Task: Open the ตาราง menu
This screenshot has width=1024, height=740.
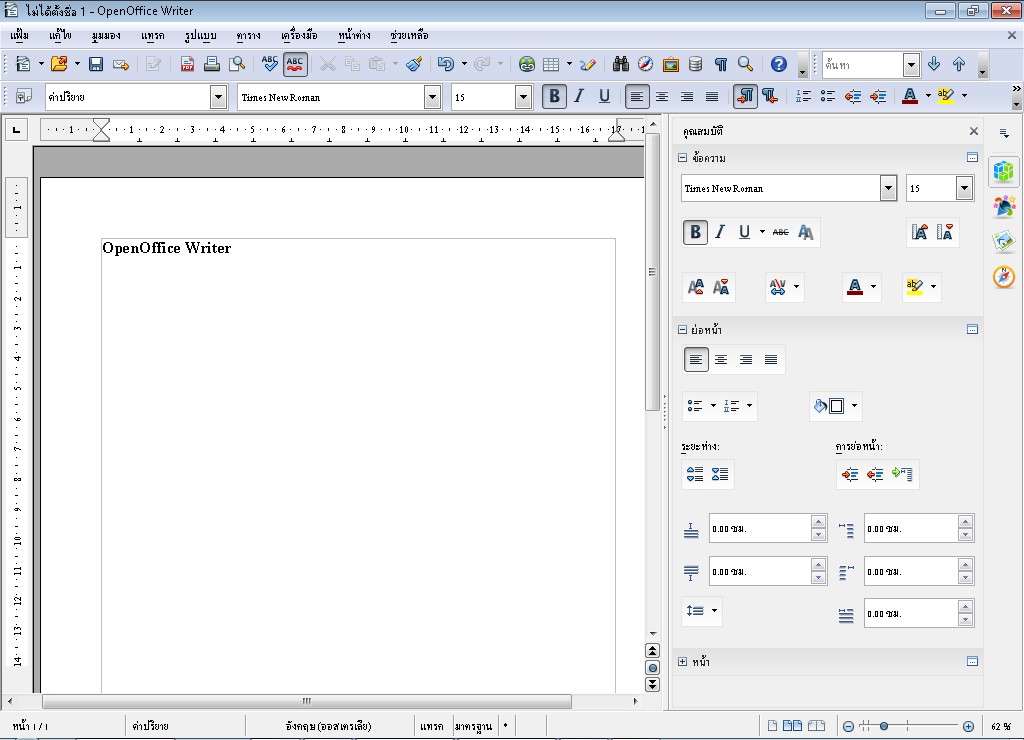Action: click(x=248, y=35)
